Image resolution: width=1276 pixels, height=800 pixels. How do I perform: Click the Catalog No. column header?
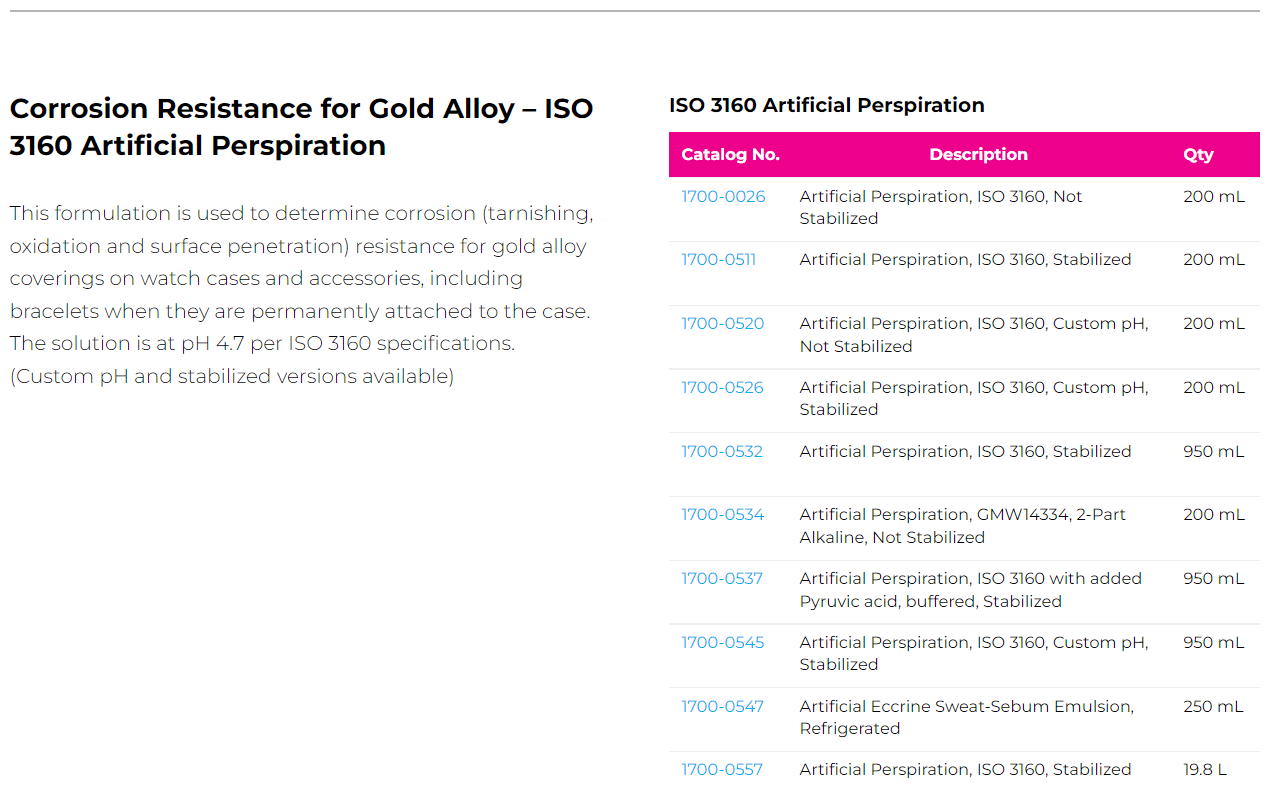pyautogui.click(x=730, y=155)
